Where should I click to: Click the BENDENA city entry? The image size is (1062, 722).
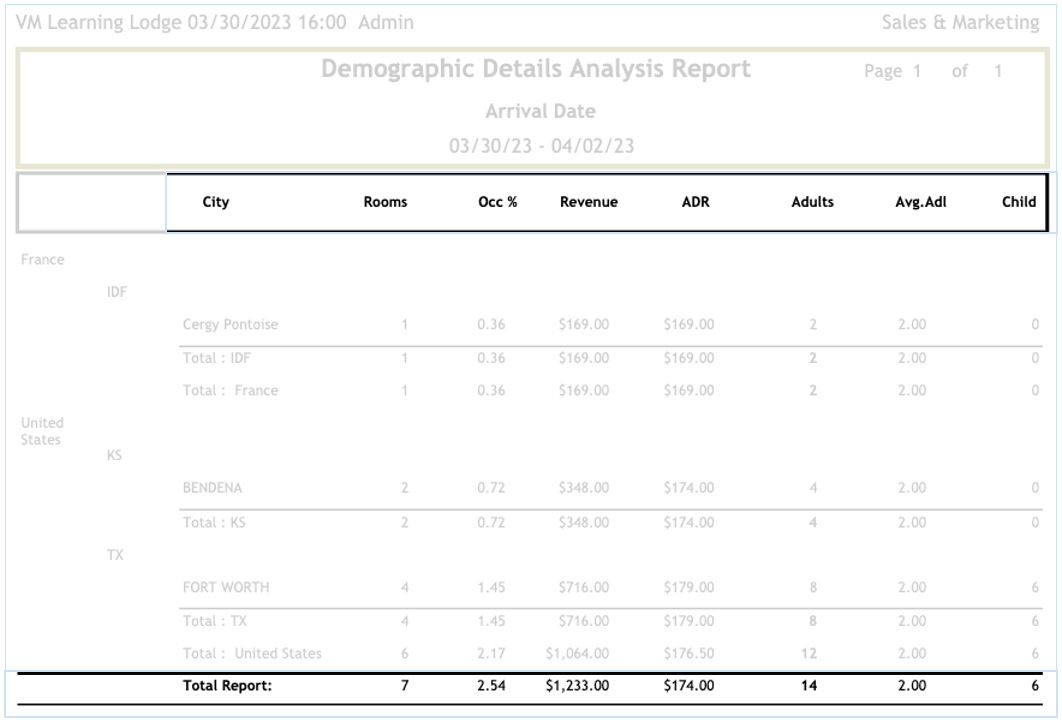click(x=213, y=487)
